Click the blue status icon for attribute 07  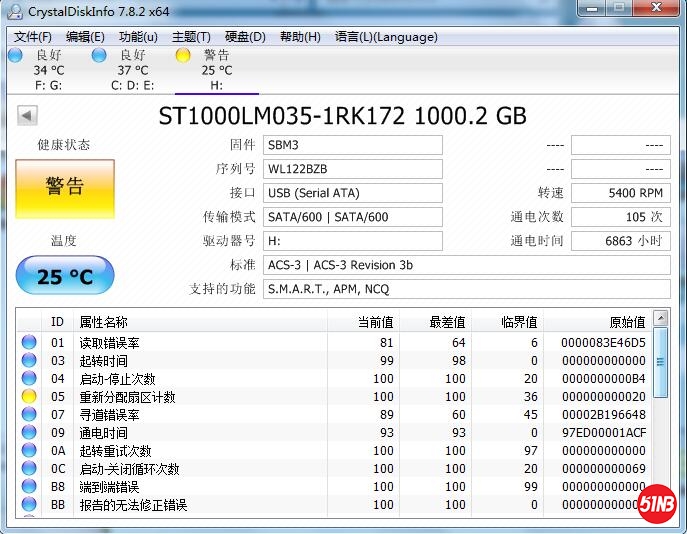(29, 415)
